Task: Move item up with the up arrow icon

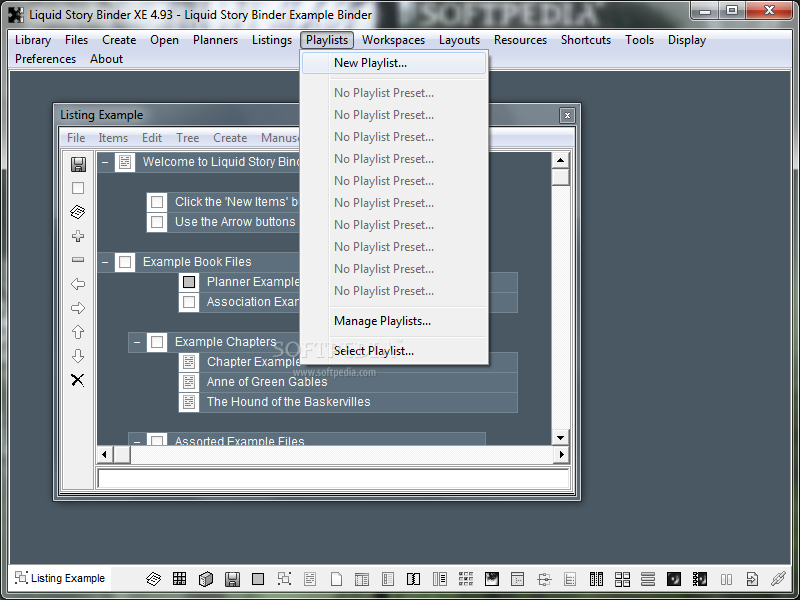Action: click(78, 332)
